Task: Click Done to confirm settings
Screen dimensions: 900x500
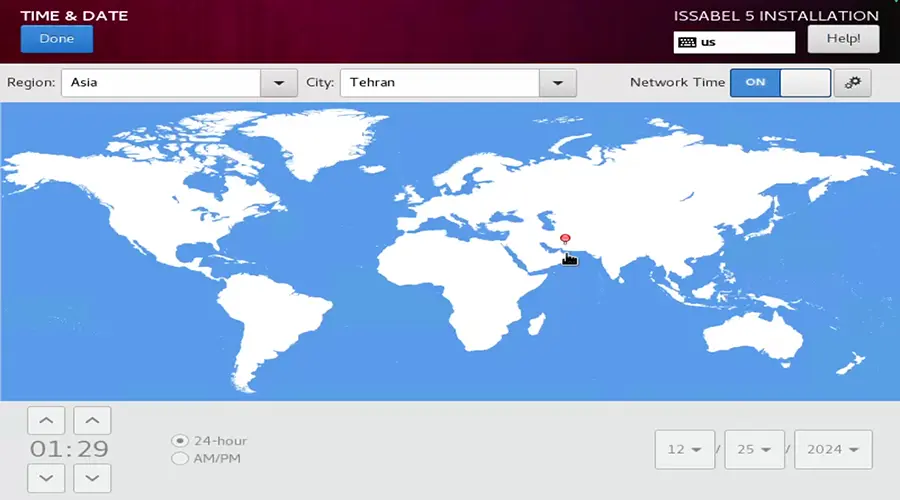Action: 57,39
